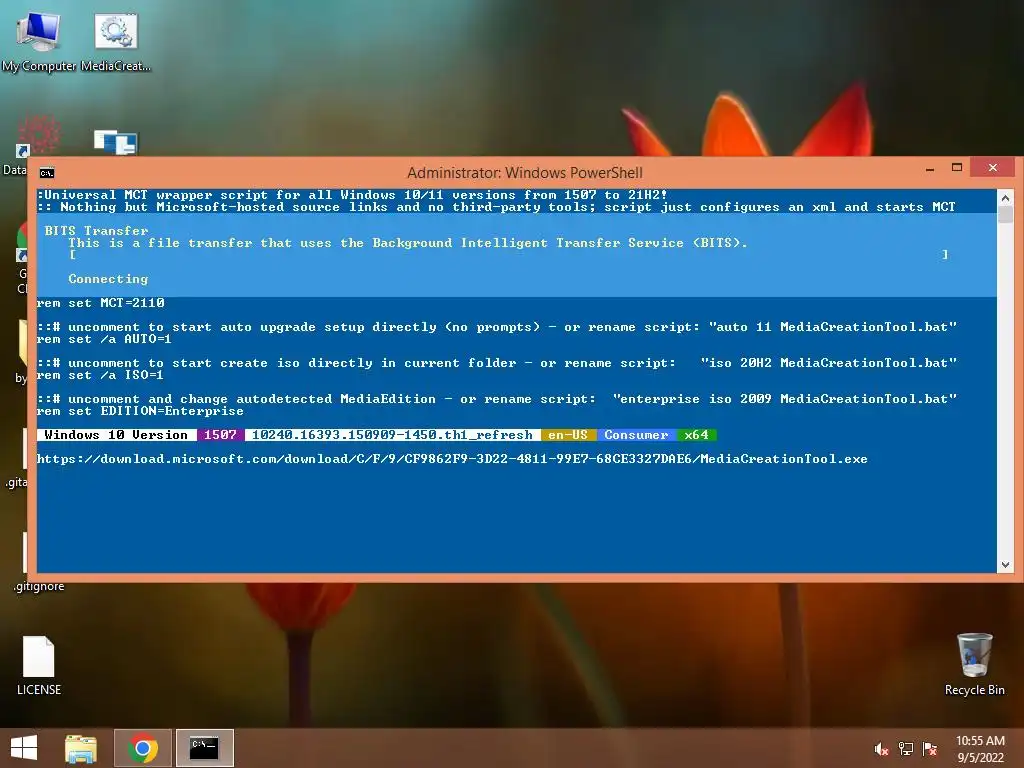Click the Windows 10 Version label
Image resolution: width=1024 pixels, height=768 pixels.
(x=116, y=435)
